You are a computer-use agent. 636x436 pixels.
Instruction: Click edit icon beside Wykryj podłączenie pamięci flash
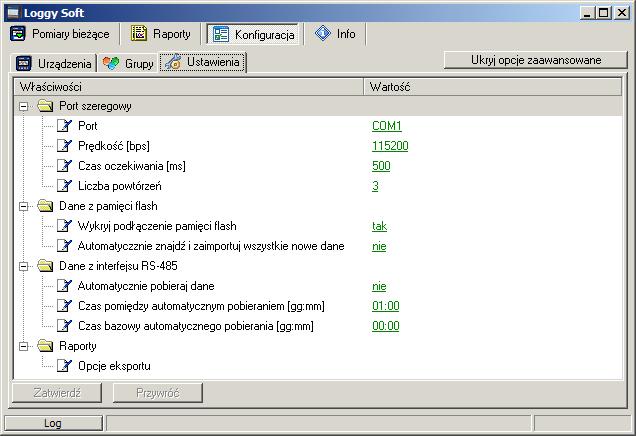[x=64, y=226]
